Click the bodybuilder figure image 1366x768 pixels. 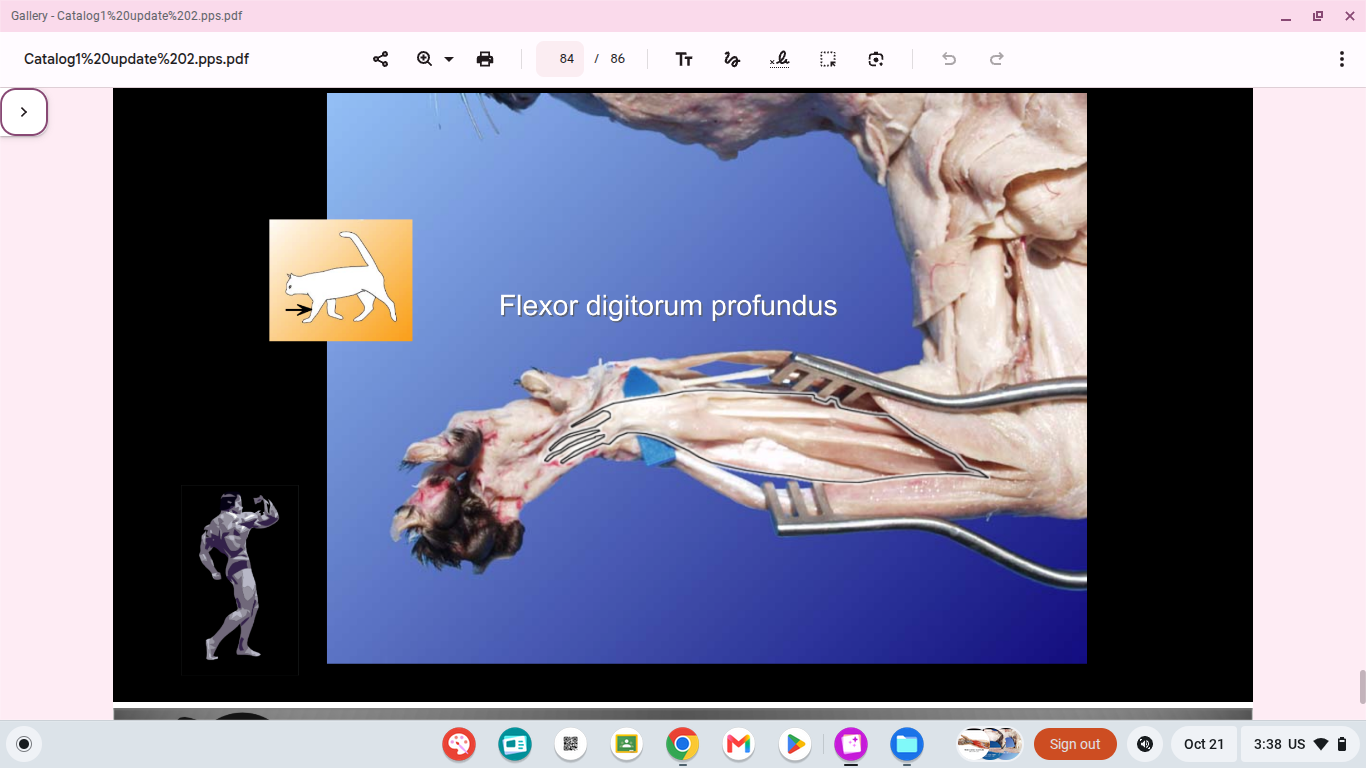pyautogui.click(x=240, y=580)
